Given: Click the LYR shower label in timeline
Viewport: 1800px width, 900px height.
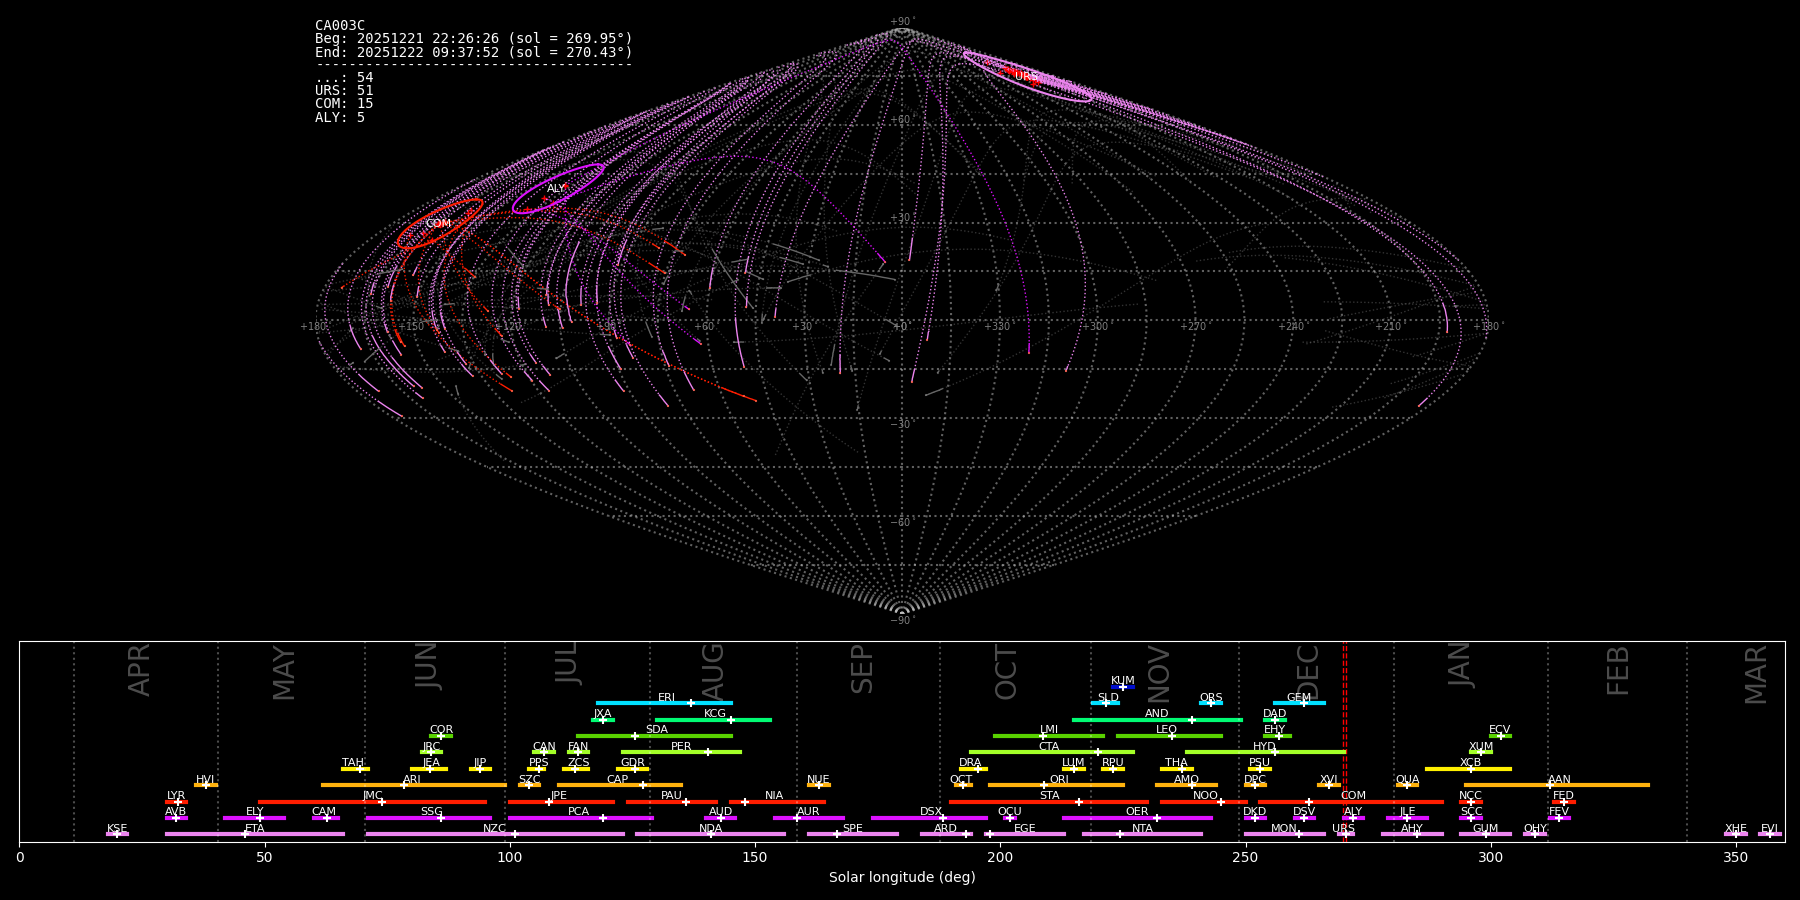Looking at the screenshot, I should click(x=176, y=796).
